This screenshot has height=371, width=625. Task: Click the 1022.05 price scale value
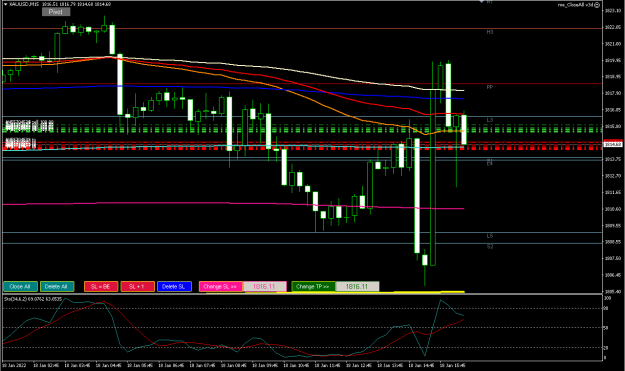coord(613,27)
